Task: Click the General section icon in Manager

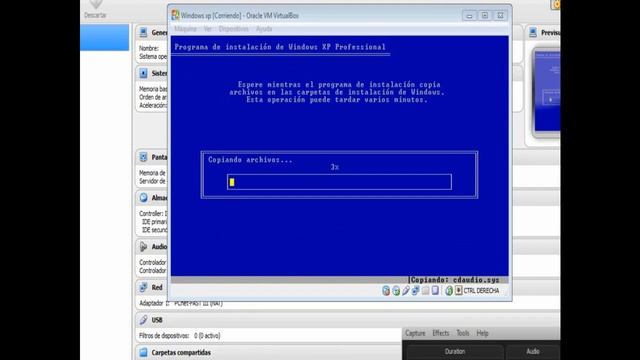Action: coord(143,32)
